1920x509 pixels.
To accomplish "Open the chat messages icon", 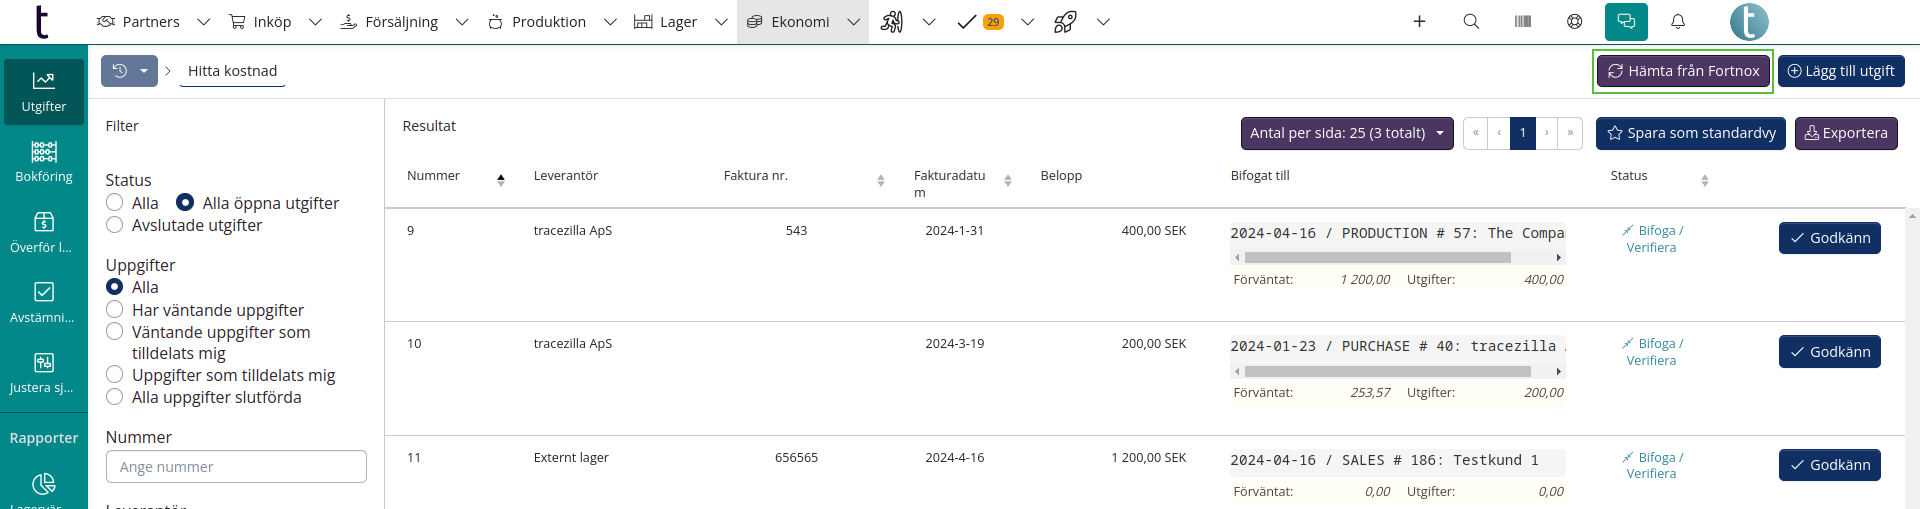I will point(1626,22).
